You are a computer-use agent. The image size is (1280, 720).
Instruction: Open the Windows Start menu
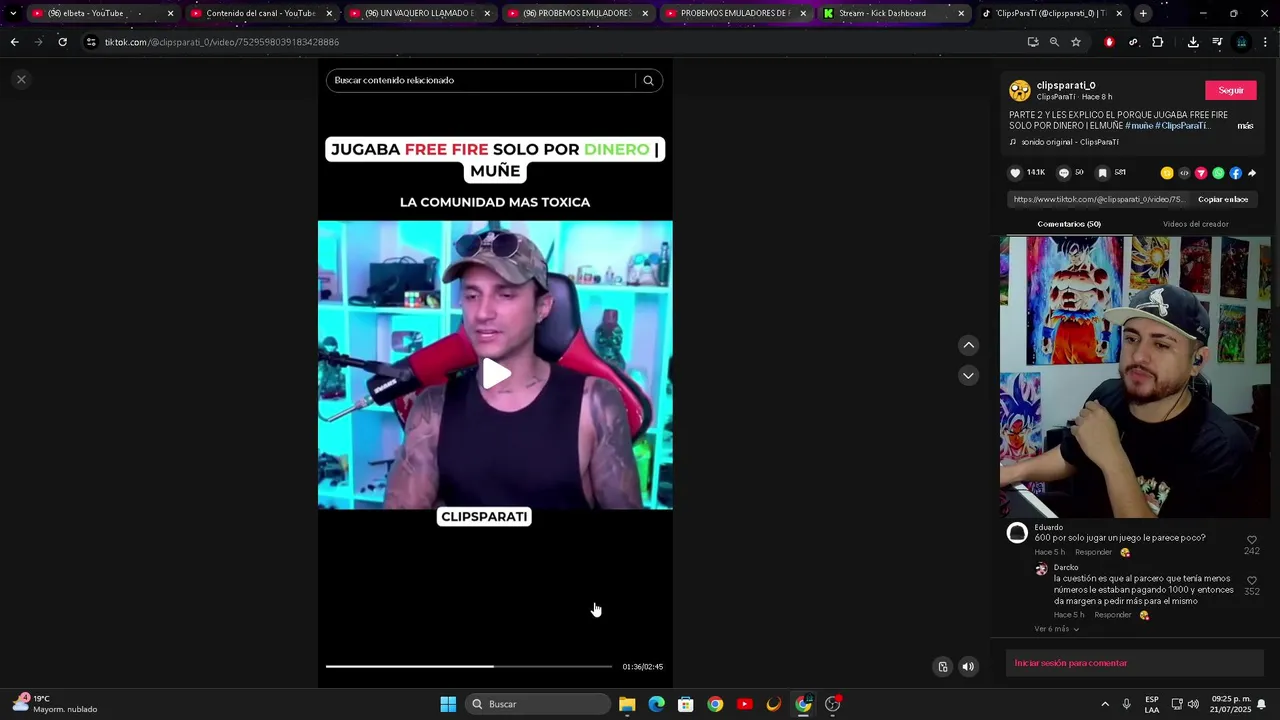(x=448, y=704)
